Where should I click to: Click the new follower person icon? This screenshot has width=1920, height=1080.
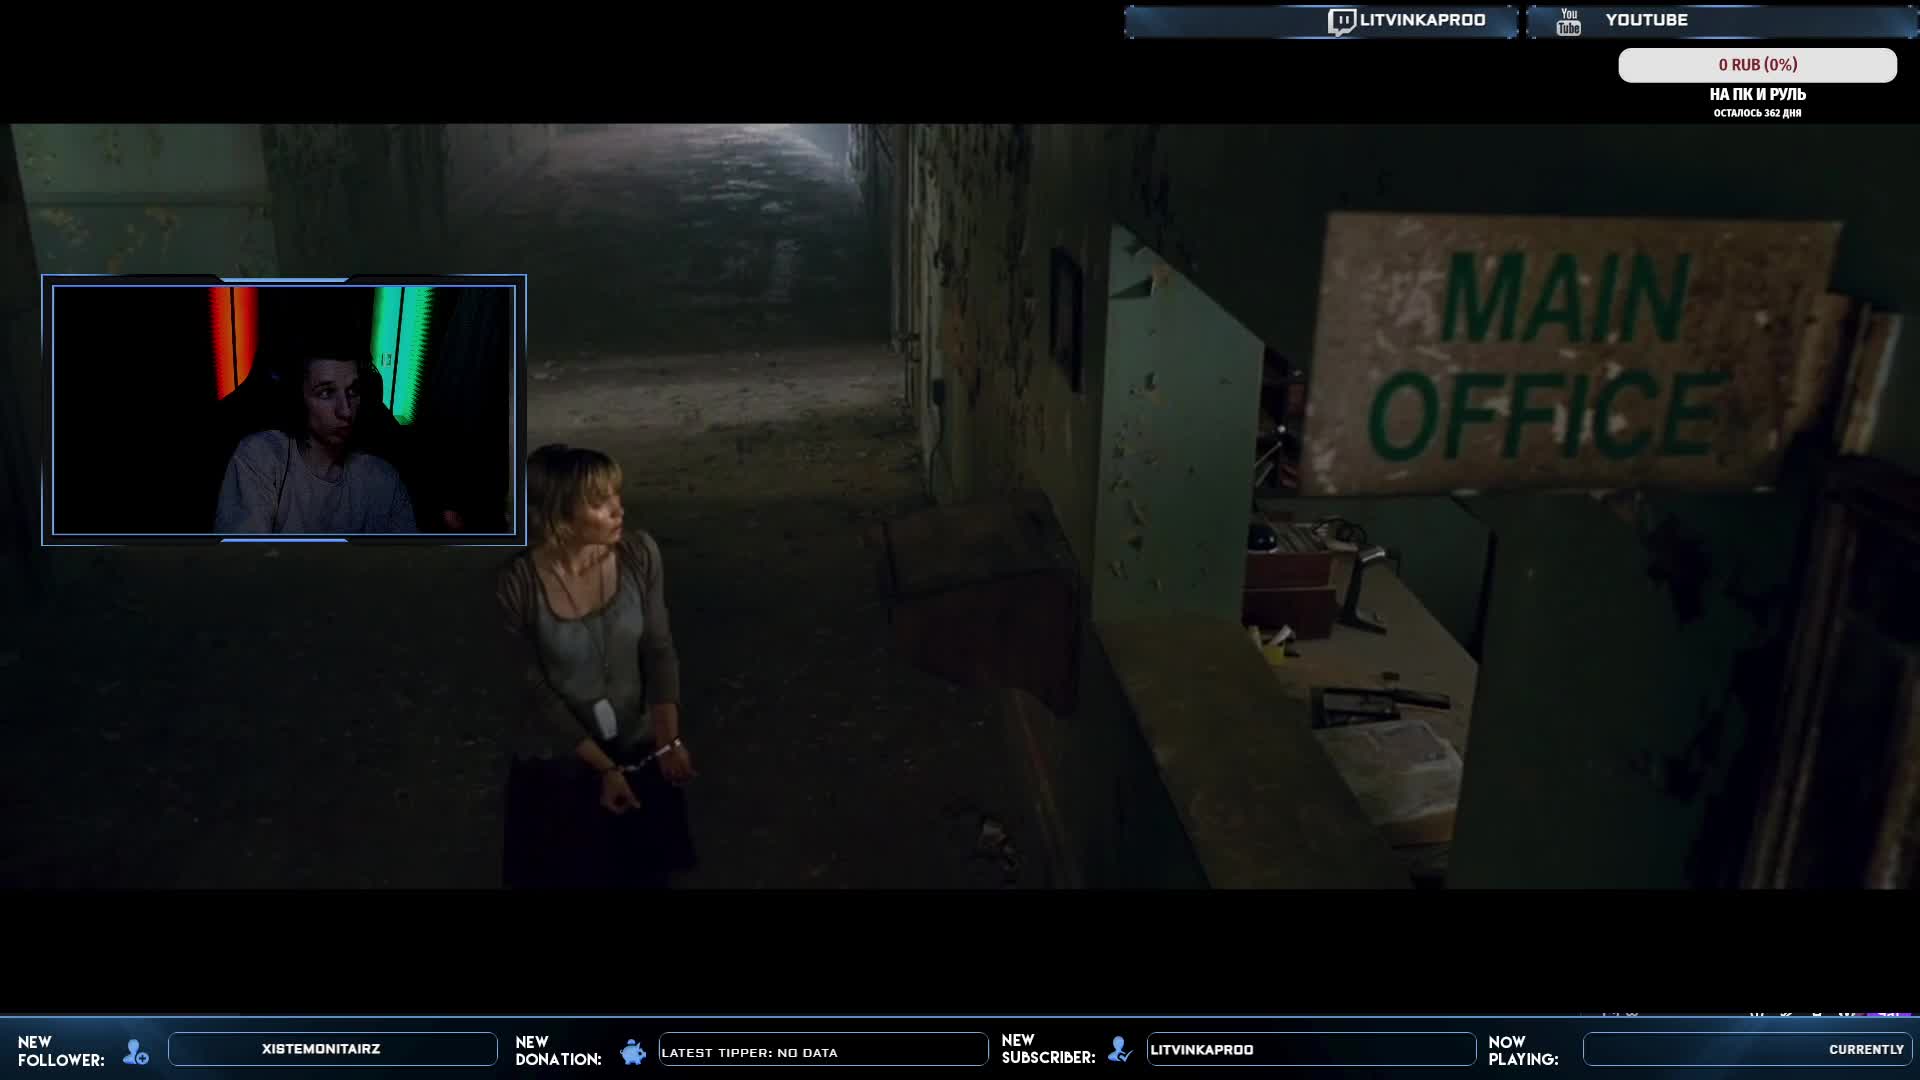(x=135, y=1052)
